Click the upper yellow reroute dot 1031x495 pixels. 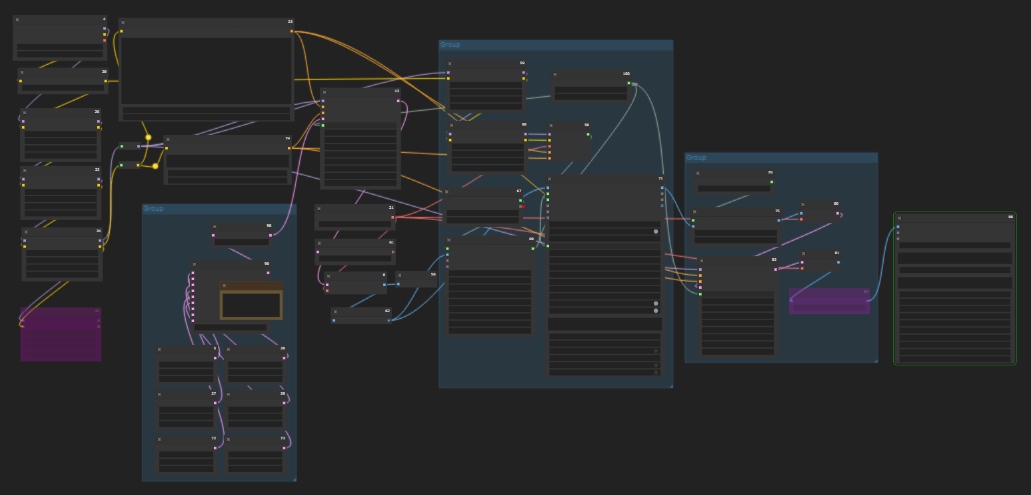[x=148, y=138]
